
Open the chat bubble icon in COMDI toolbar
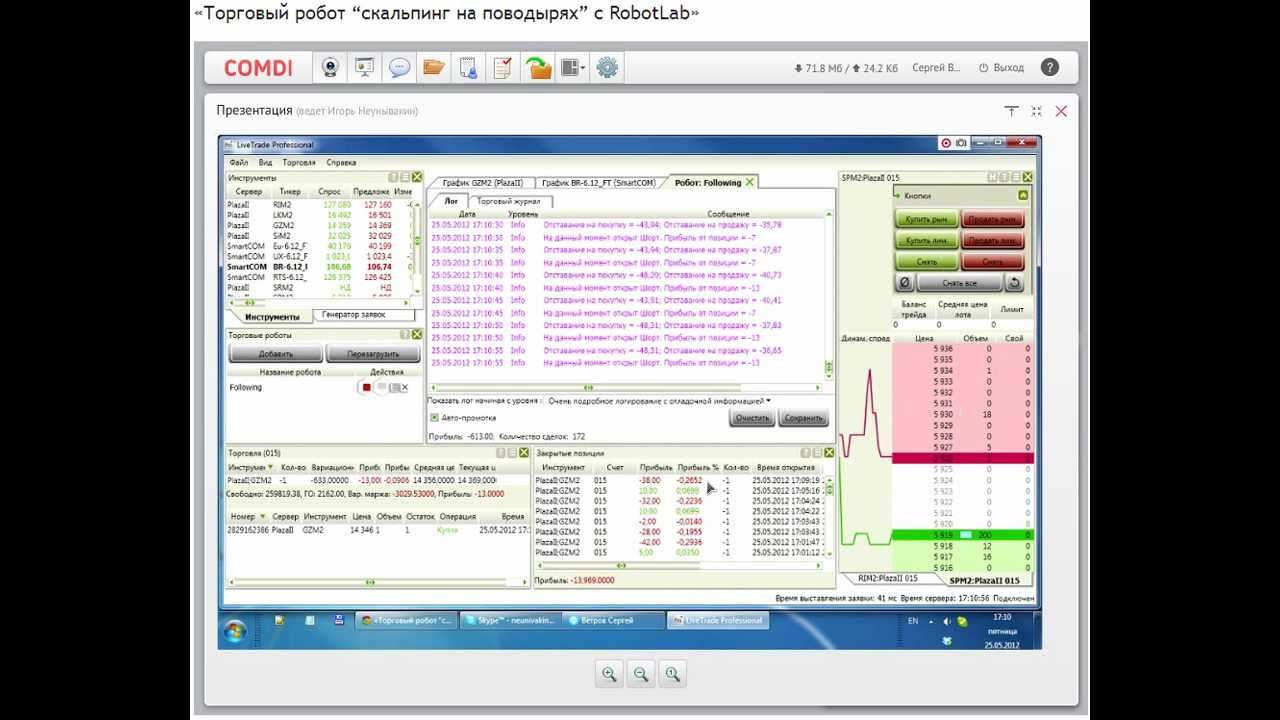(399, 68)
